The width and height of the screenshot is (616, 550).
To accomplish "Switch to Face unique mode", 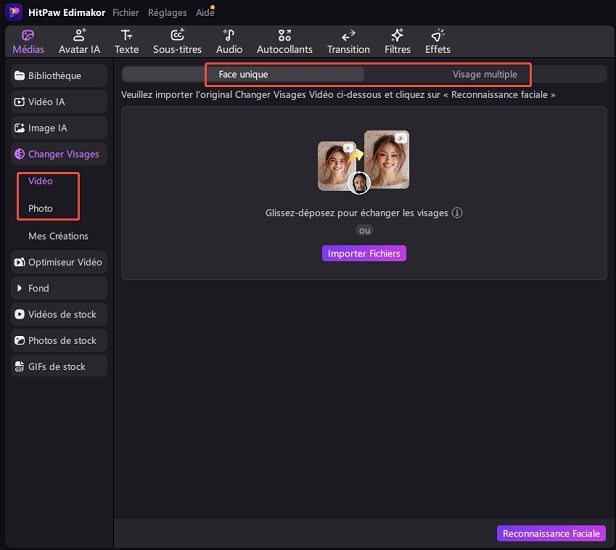I will tap(244, 74).
